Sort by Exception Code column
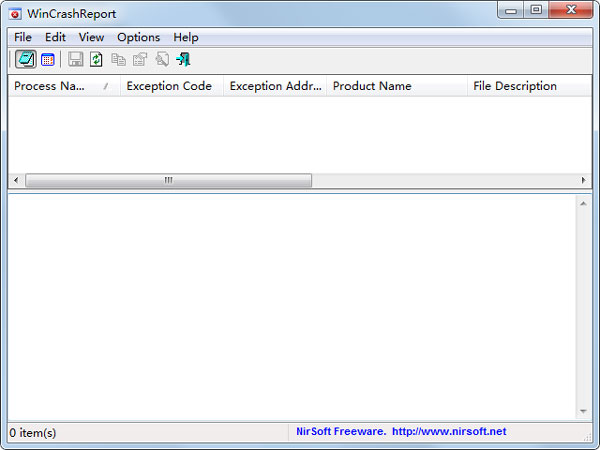 [x=169, y=86]
